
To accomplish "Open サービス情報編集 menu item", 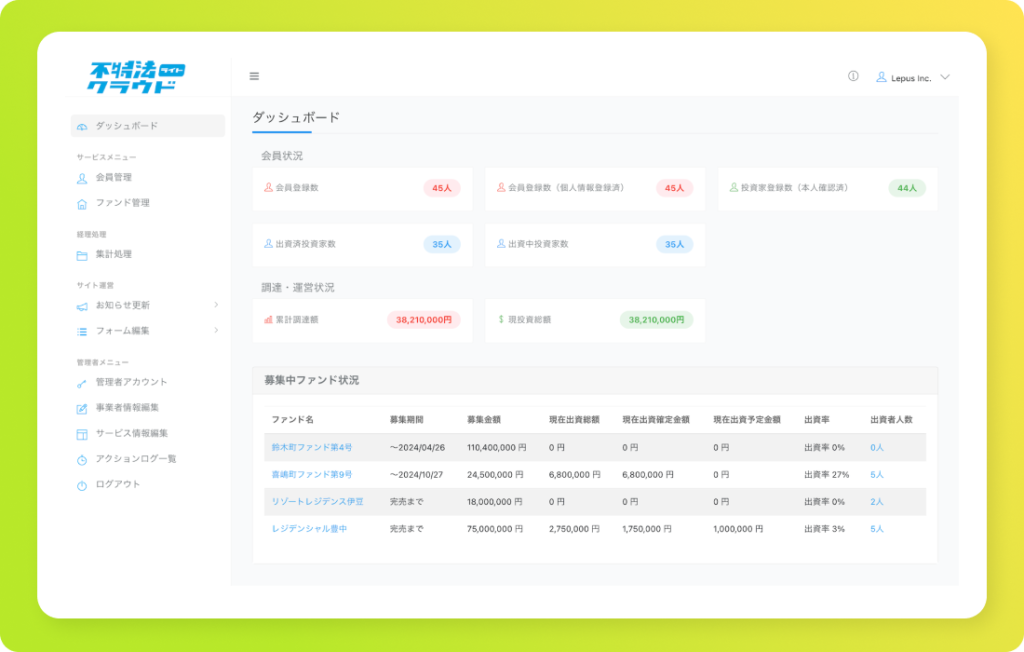I will point(131,434).
